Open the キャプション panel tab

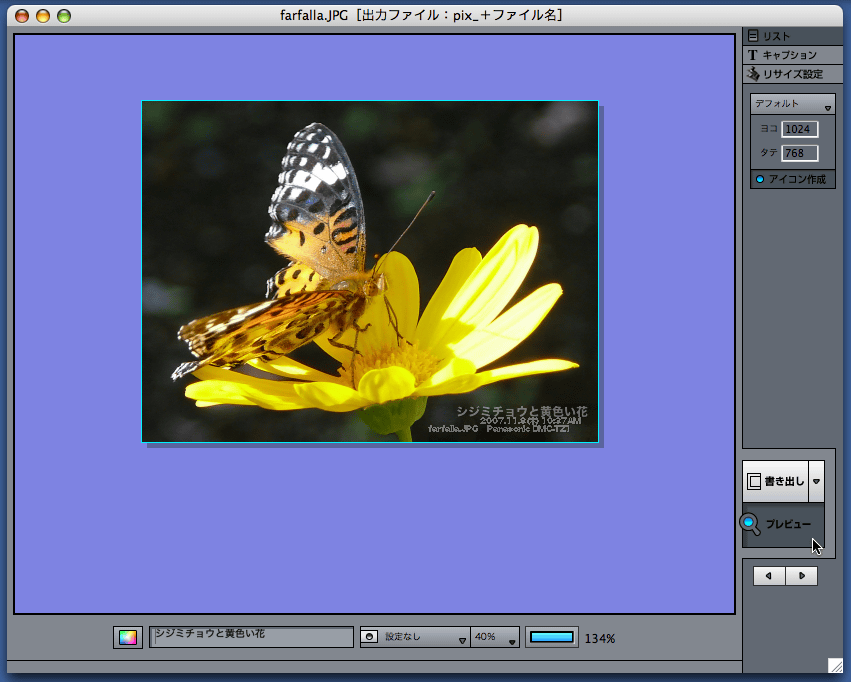coord(792,55)
